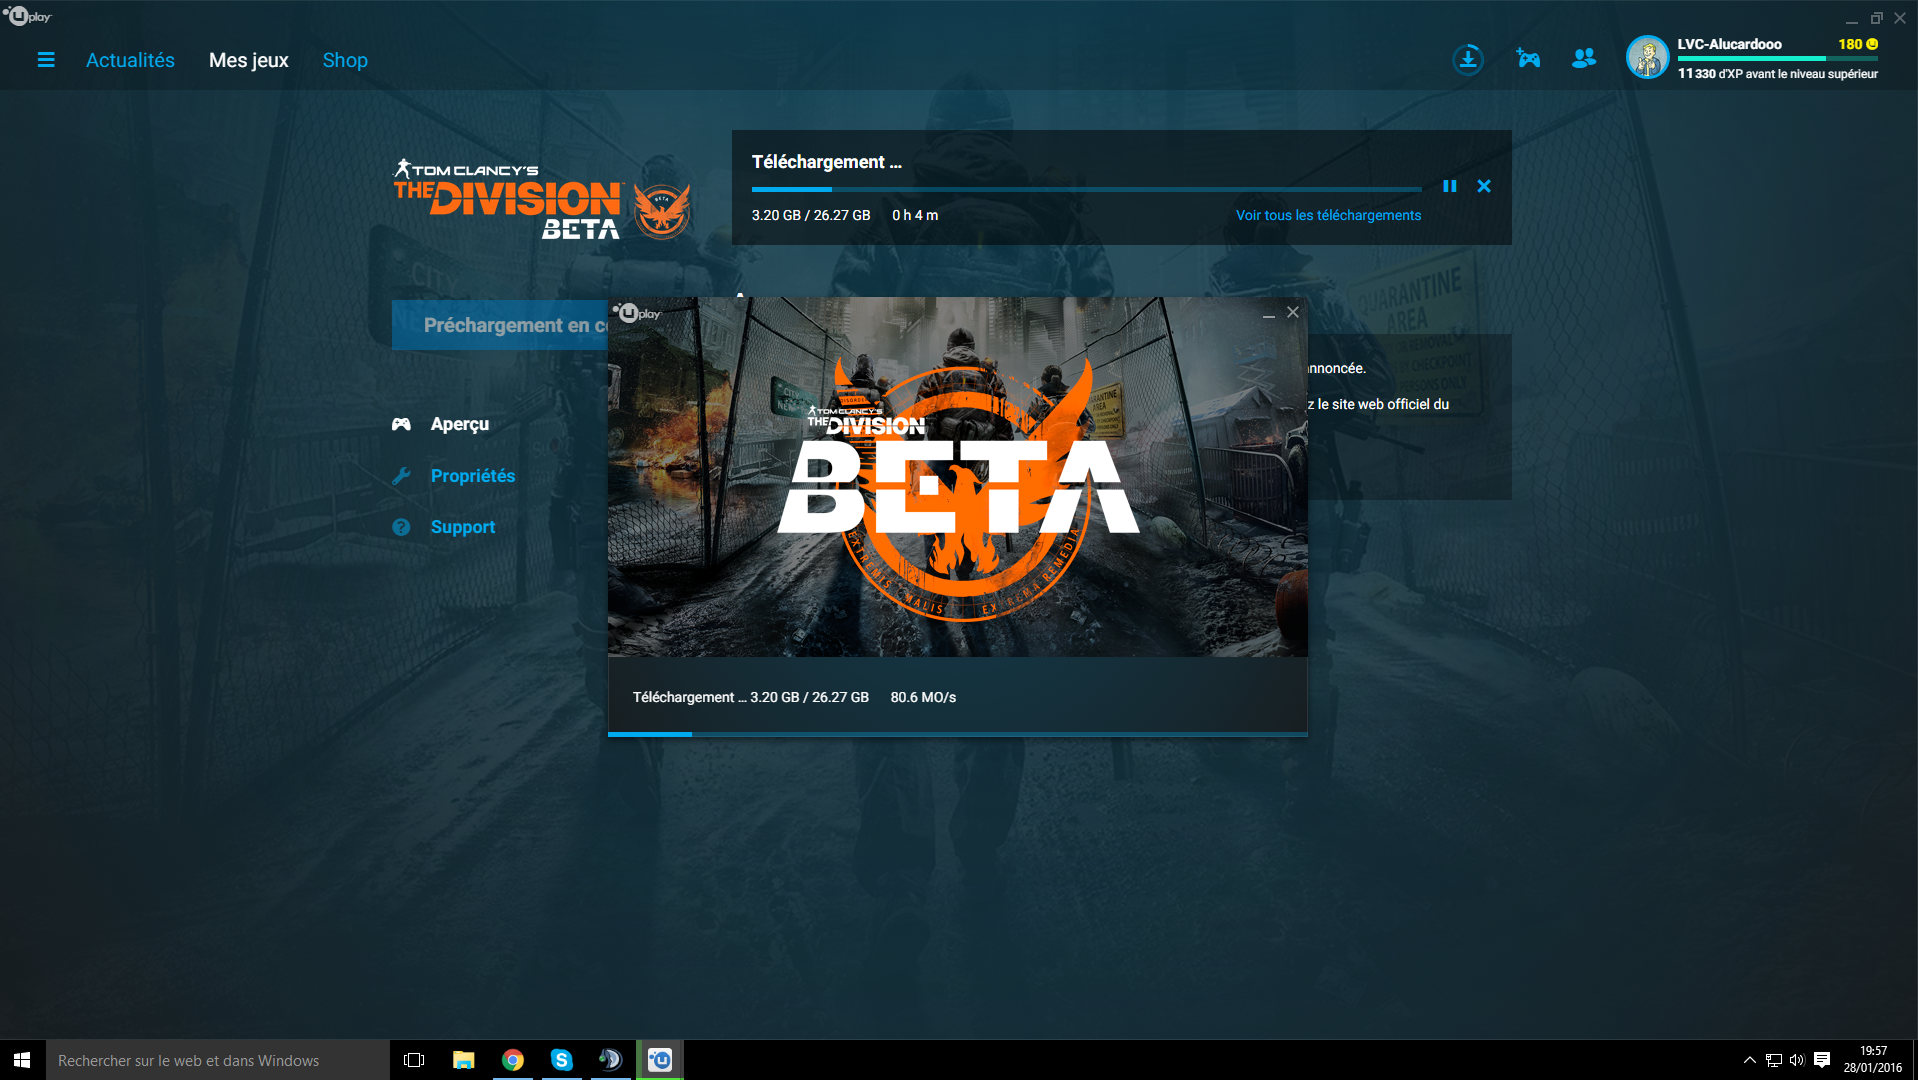Select Aperçu in the game sidebar

[x=460, y=424]
